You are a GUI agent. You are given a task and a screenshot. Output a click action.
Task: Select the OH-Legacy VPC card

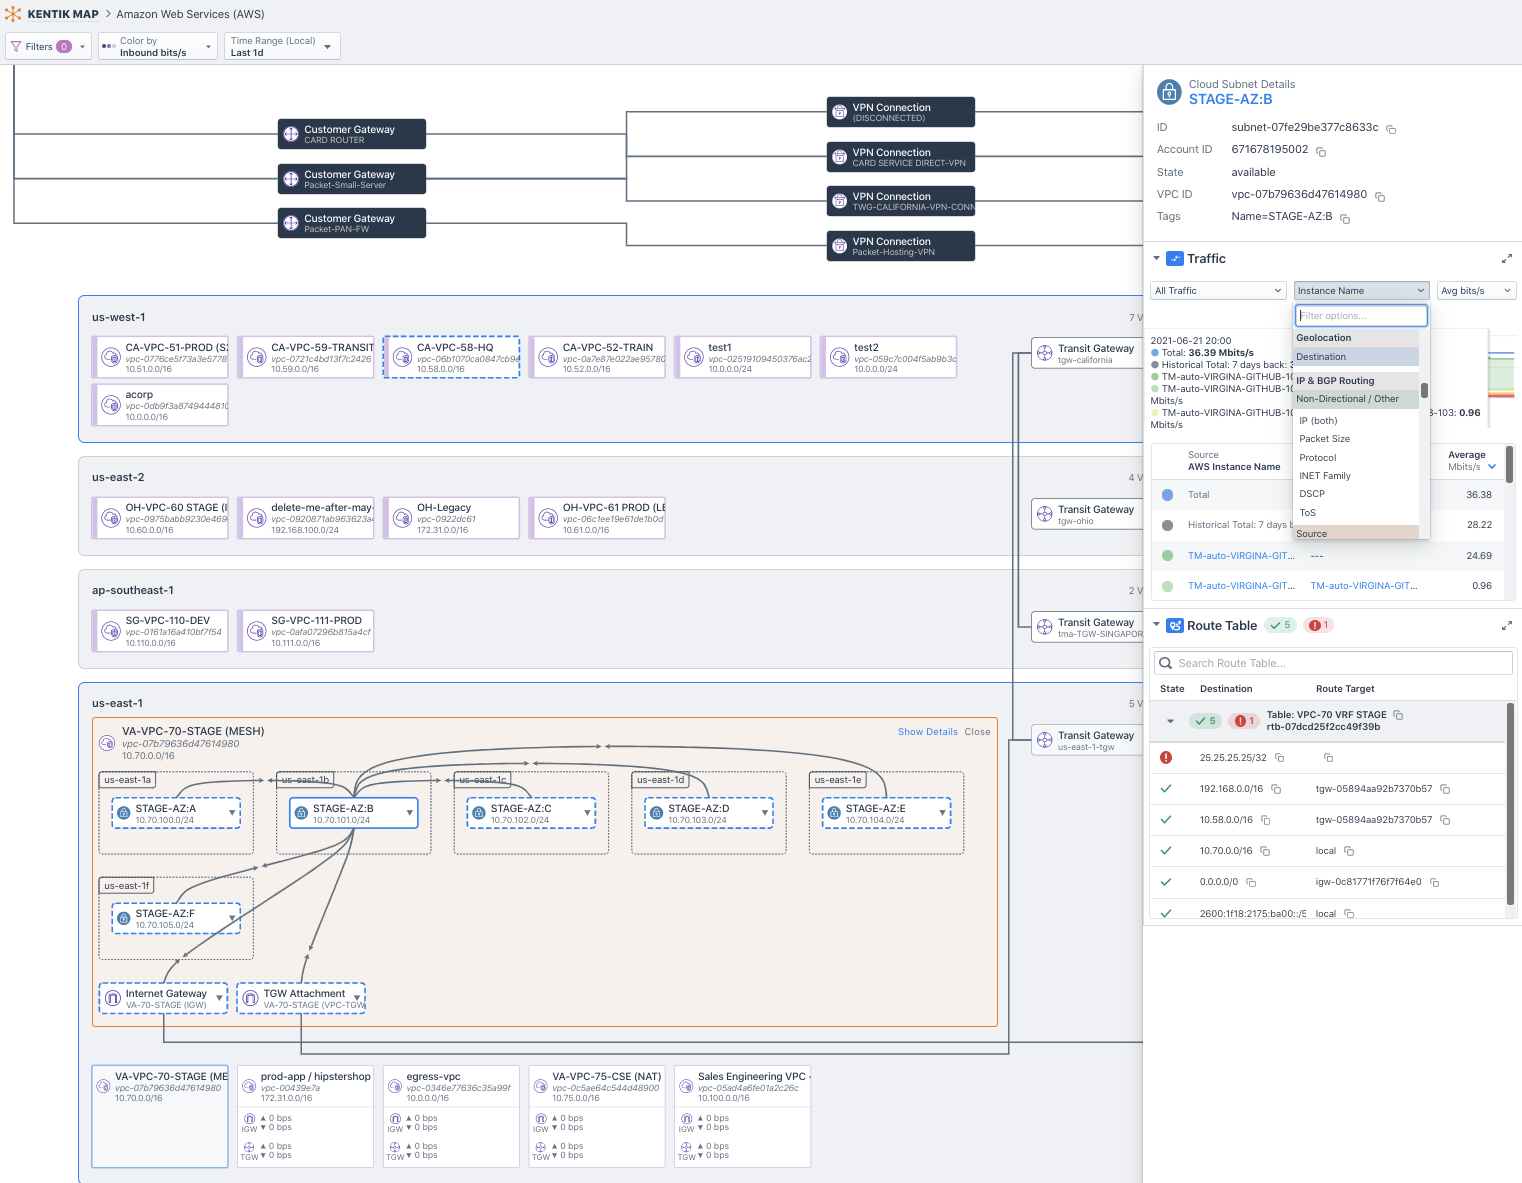click(x=452, y=518)
